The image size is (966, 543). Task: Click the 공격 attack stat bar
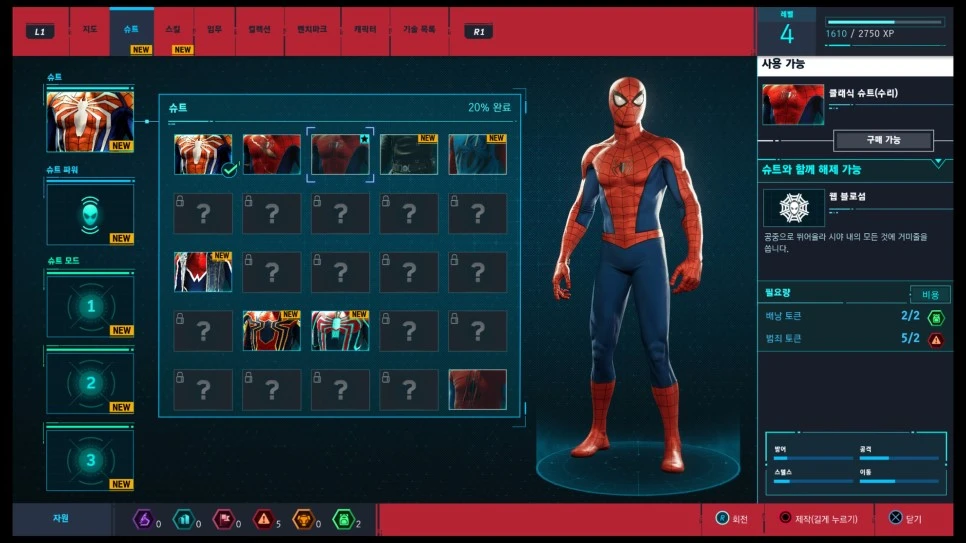[x=899, y=458]
